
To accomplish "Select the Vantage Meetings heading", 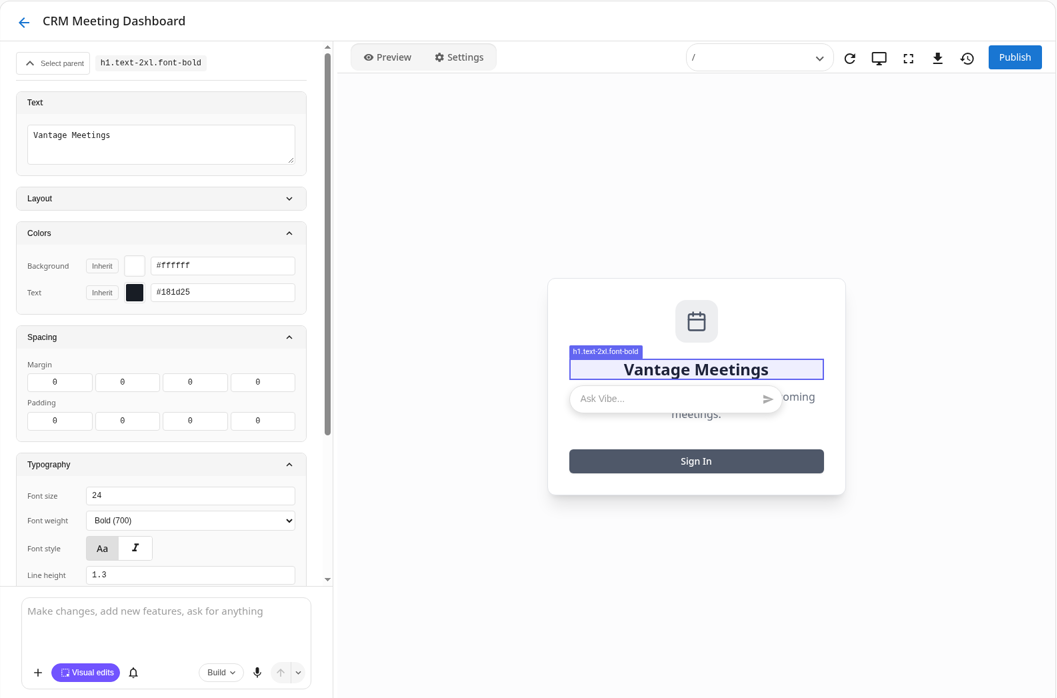I will 696,370.
